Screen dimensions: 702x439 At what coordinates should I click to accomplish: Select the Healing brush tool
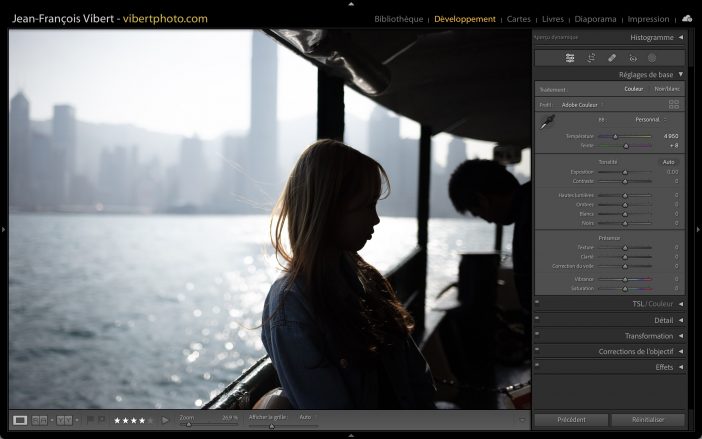point(612,58)
